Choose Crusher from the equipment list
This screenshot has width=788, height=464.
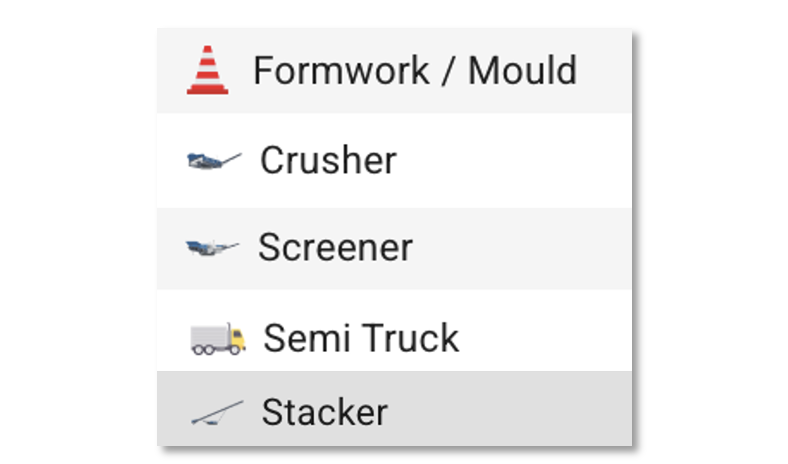[394, 160]
